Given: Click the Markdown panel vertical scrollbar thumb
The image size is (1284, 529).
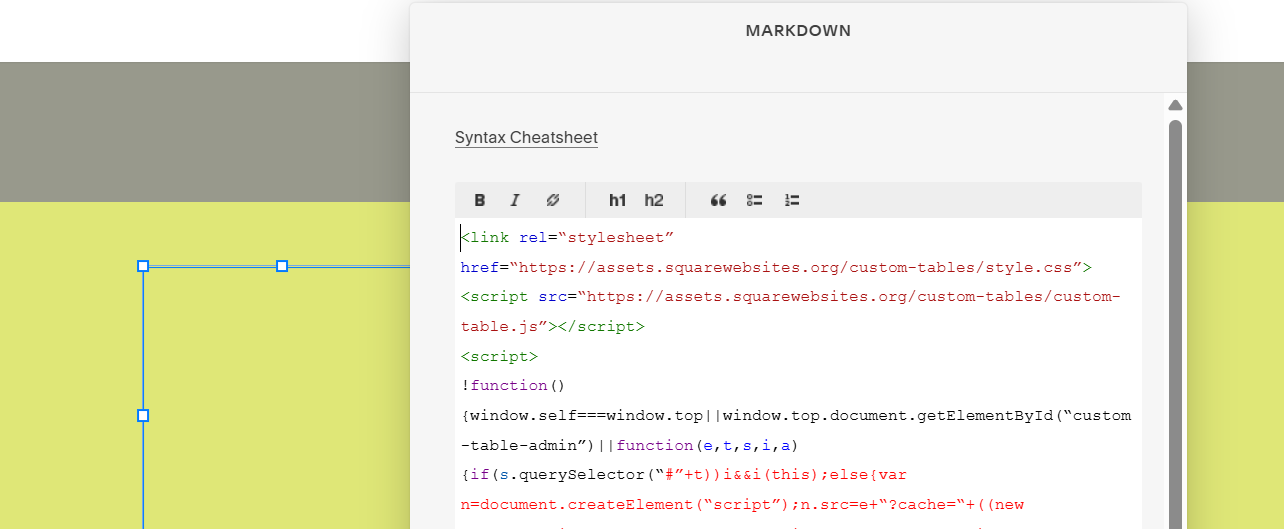Looking at the screenshot, I should pos(1176,324).
